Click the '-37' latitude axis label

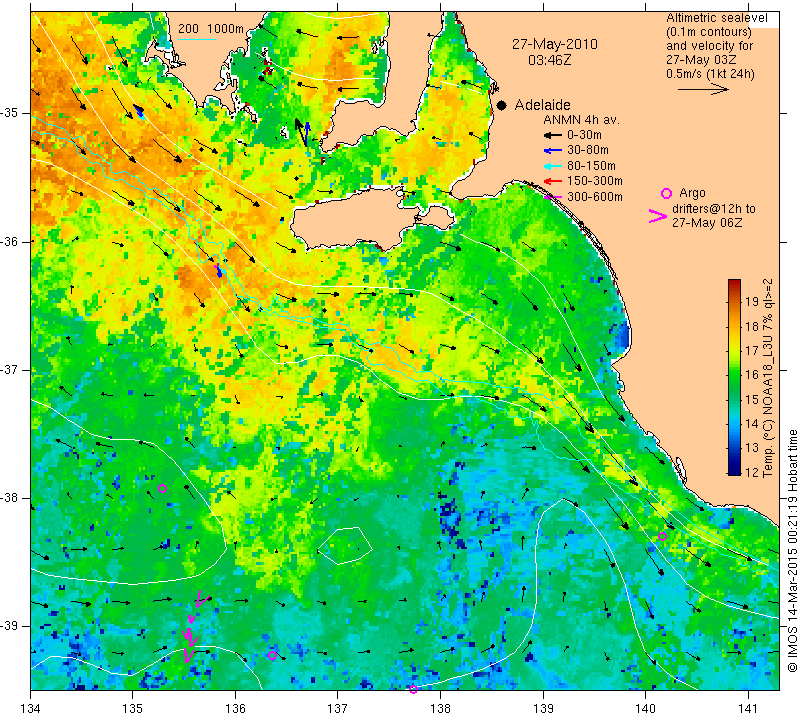(10, 369)
